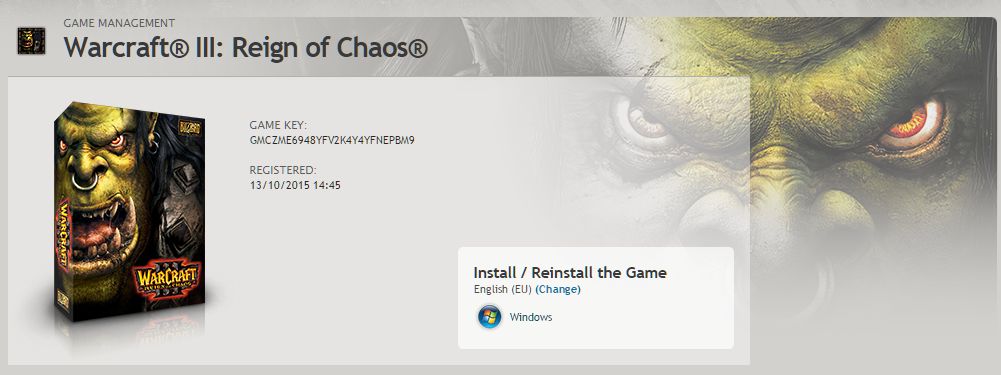Screen dimensions: 1001x375
Task: Click the small Warcraft III icon beside title
Action: pyautogui.click(x=31, y=41)
